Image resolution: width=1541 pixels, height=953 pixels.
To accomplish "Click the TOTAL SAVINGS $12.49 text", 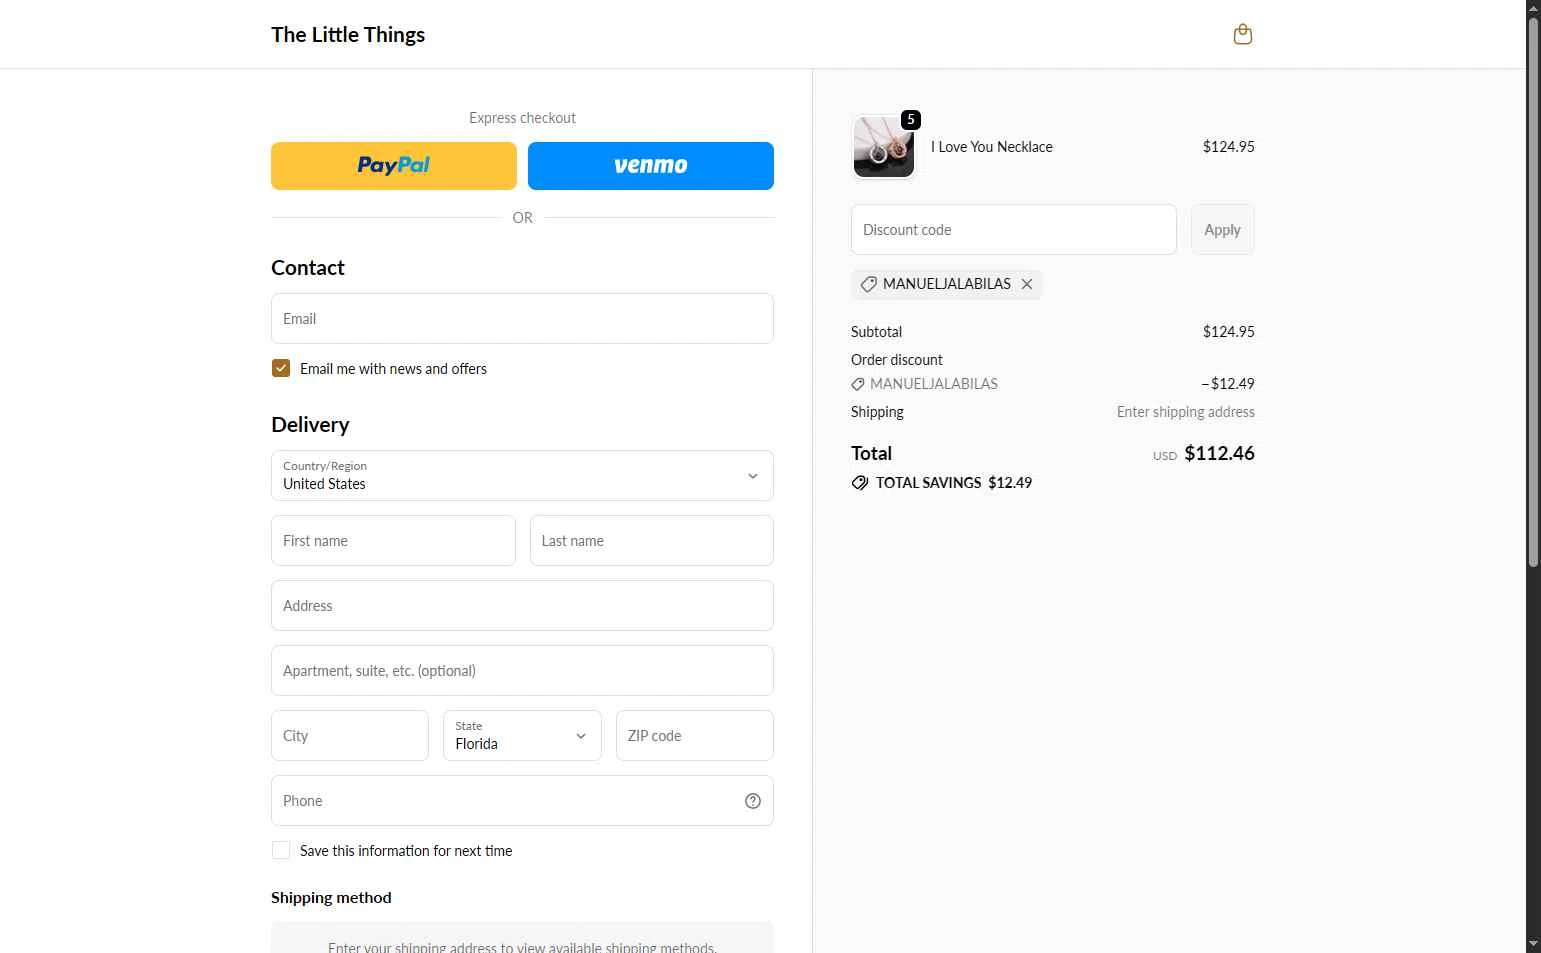I will [x=954, y=483].
